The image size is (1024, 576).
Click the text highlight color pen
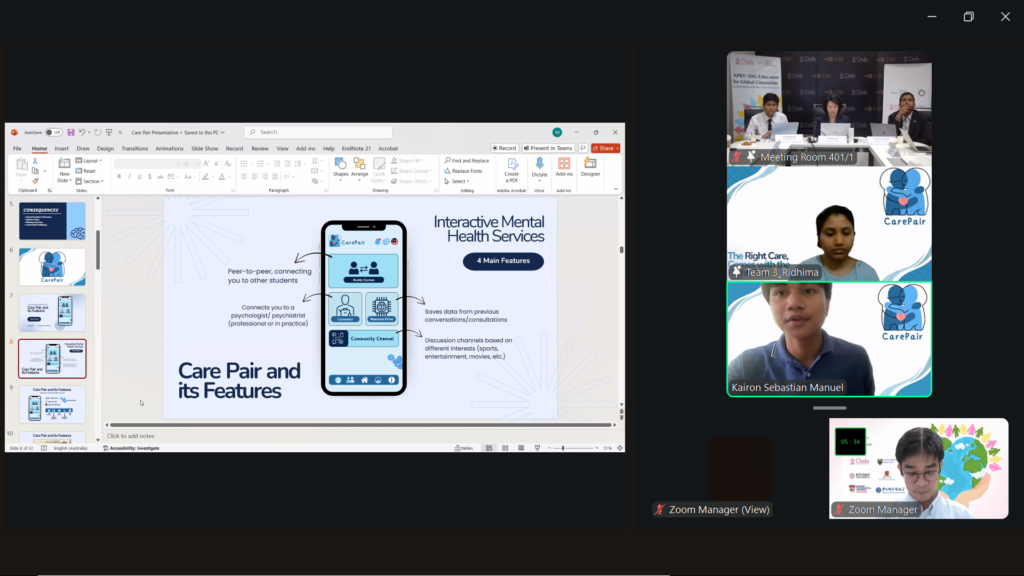[x=205, y=177]
